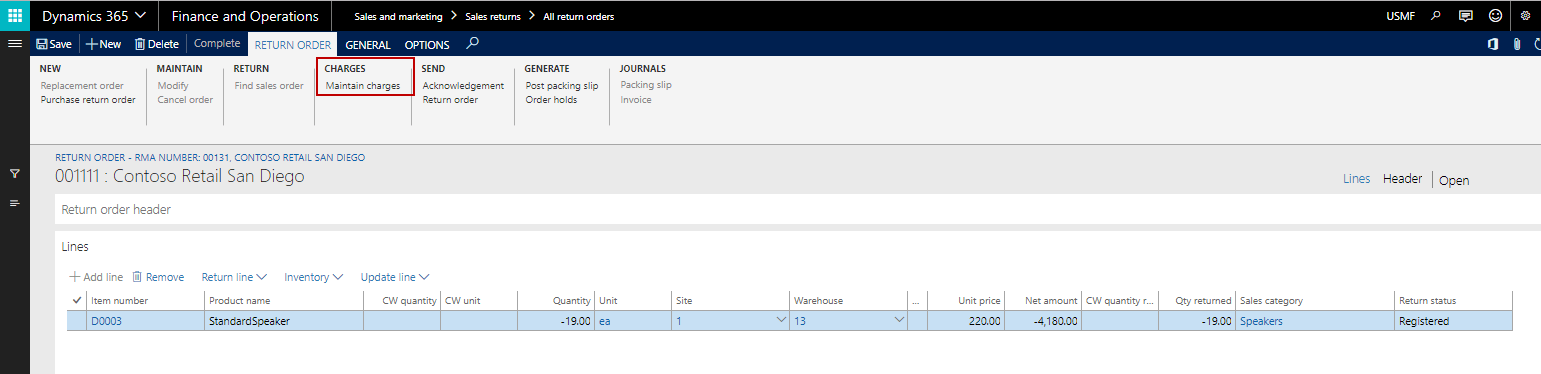This screenshot has width=1541, height=374.
Task: Click Find sales order
Action: [x=269, y=85]
